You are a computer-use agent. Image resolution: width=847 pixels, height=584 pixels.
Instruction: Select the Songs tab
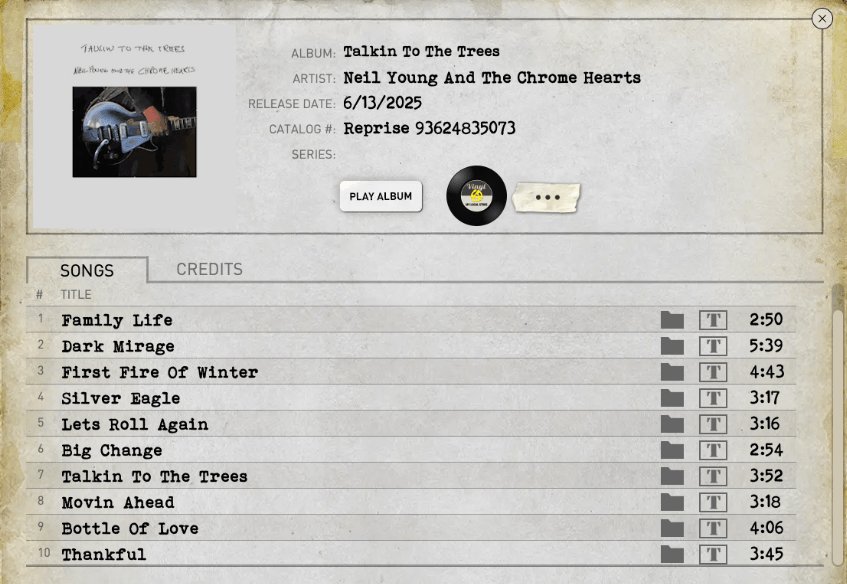pyautogui.click(x=87, y=270)
